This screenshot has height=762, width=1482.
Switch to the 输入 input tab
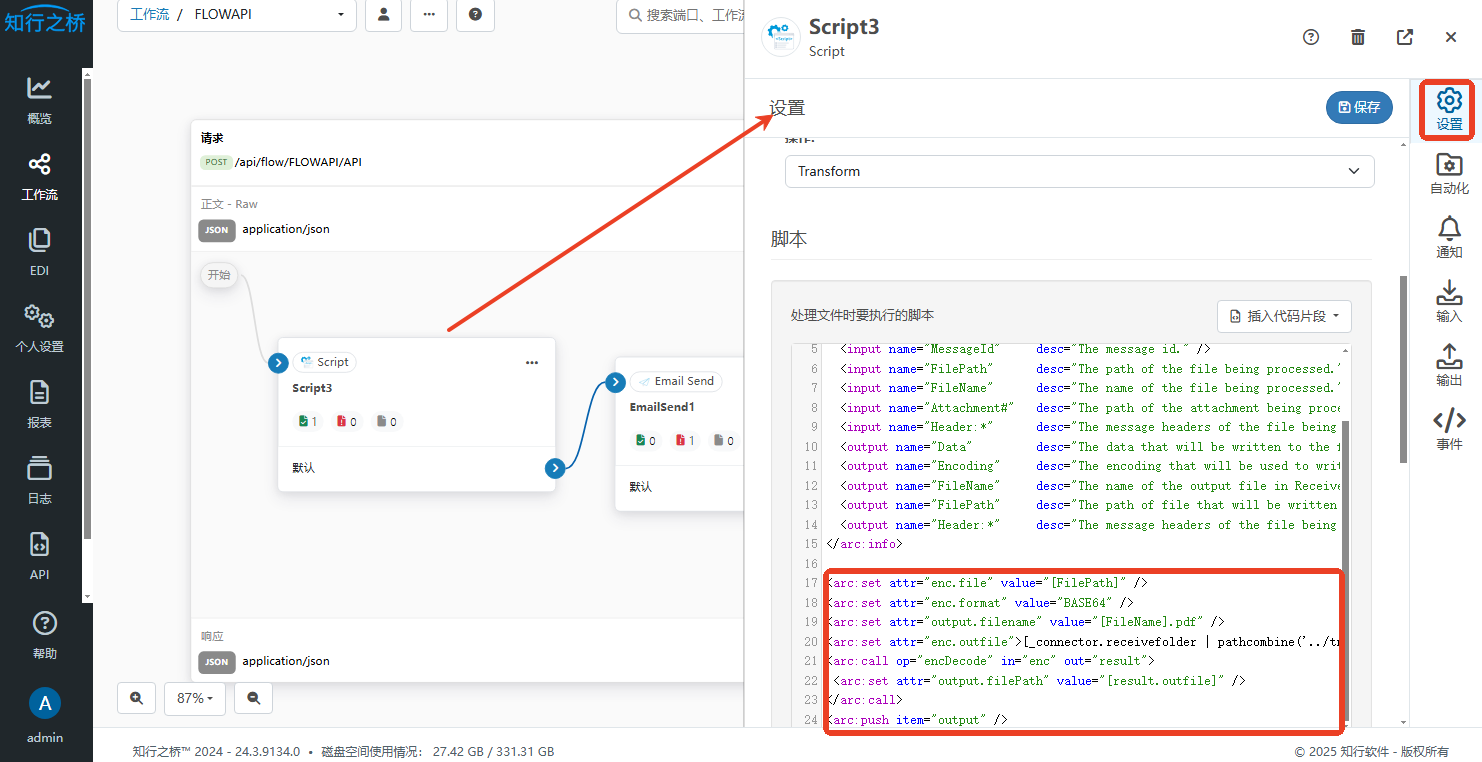pos(1449,302)
